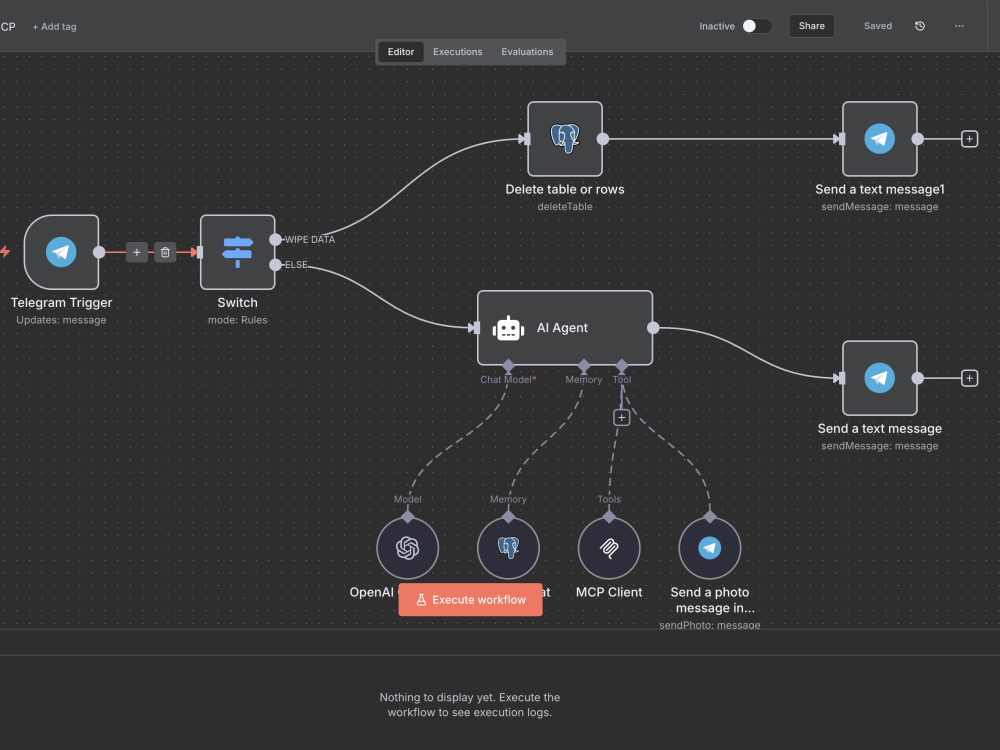Click the Telegram Trigger output connector
Viewport: 1000px width, 750px height.
[99, 252]
